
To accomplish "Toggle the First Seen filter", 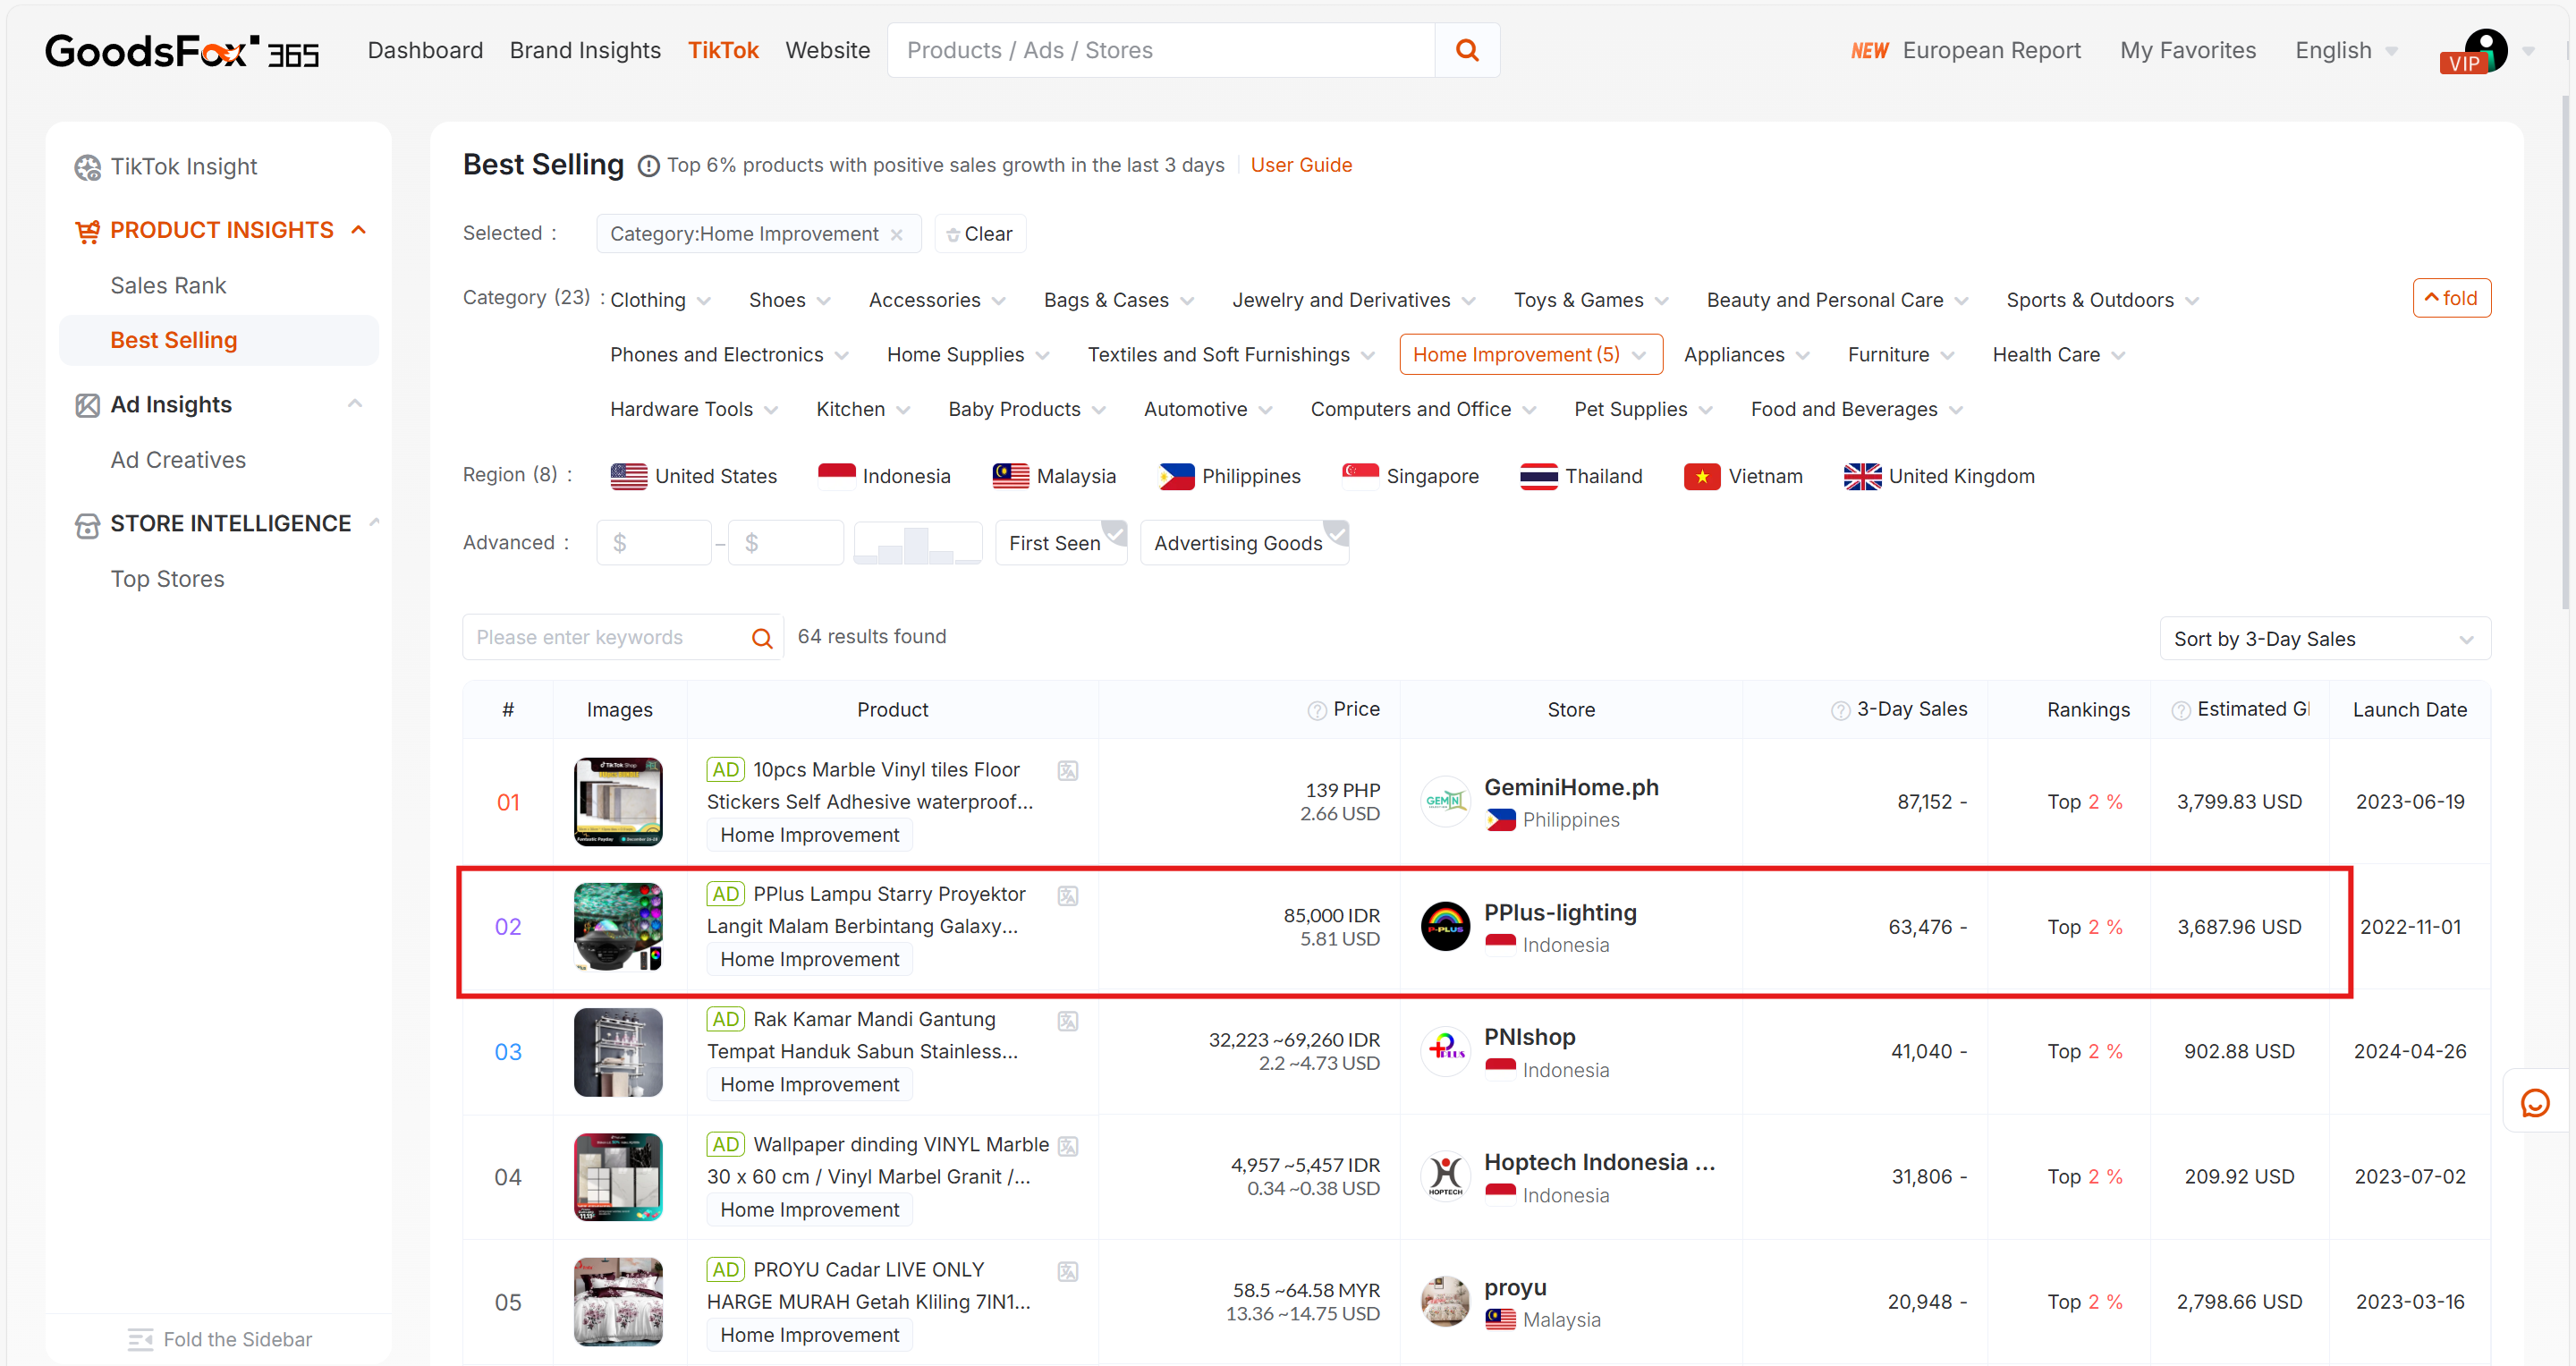I will (1061, 543).
